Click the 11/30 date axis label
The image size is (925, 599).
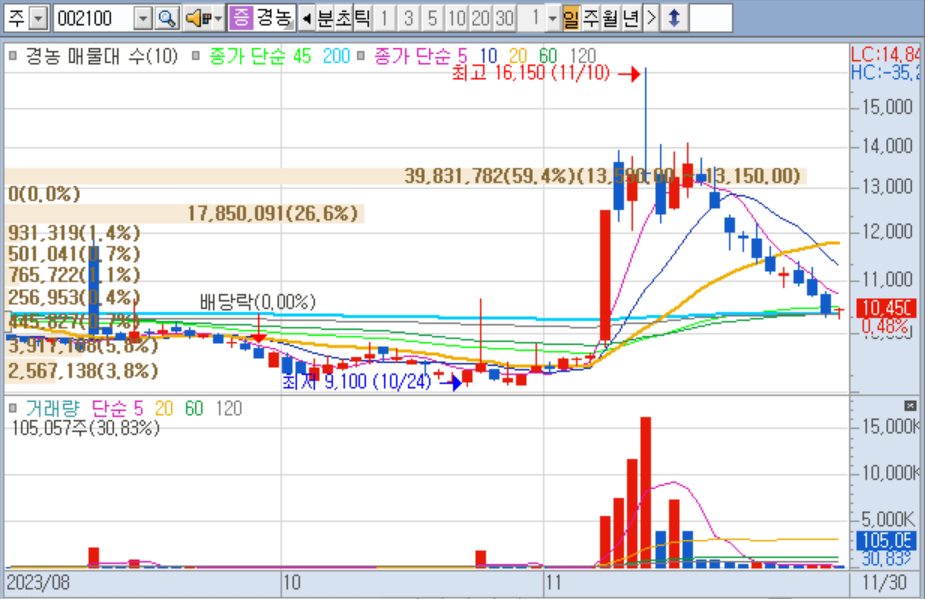coord(884,582)
